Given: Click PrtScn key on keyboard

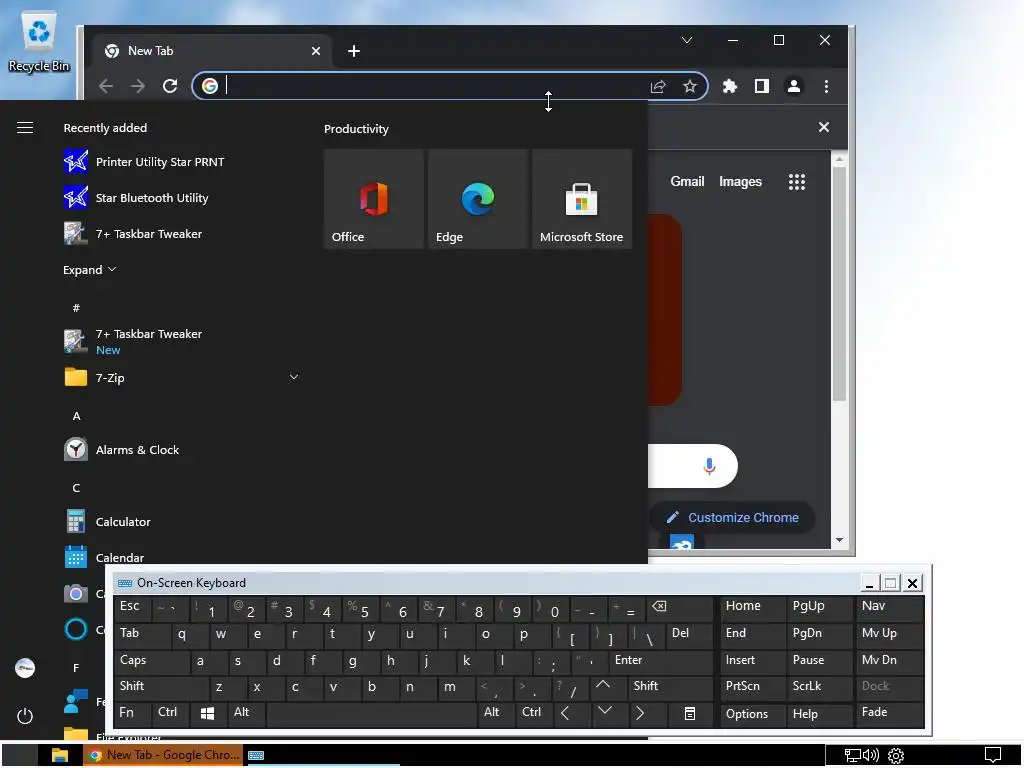Looking at the screenshot, I should pos(752,687).
